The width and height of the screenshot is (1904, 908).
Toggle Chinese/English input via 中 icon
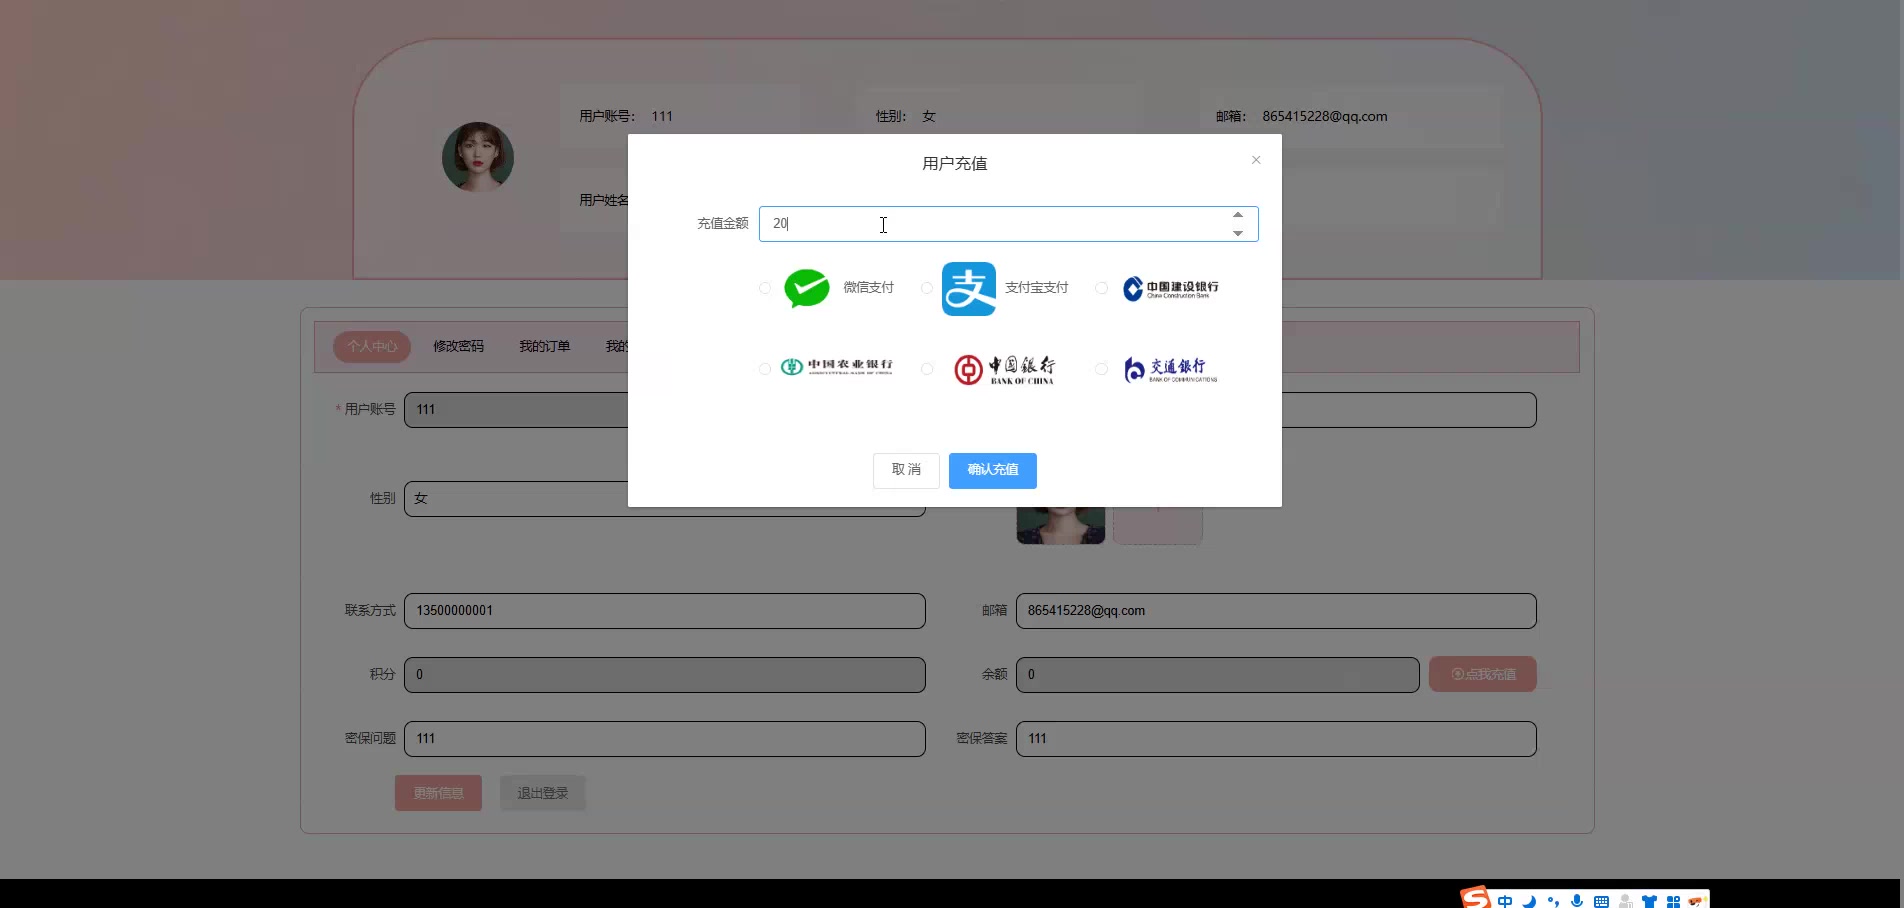coord(1504,899)
